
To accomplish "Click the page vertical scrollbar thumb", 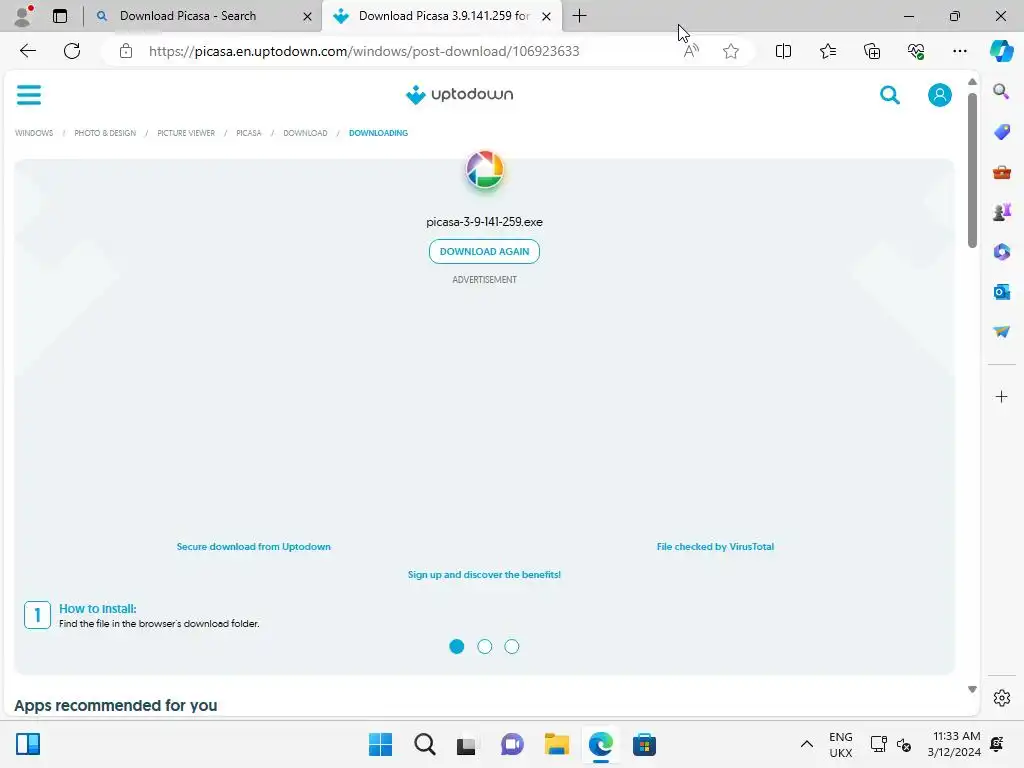I will [972, 170].
